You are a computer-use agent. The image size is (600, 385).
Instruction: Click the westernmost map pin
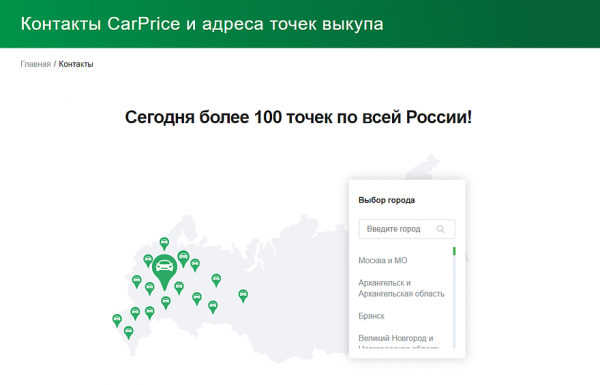pyautogui.click(x=117, y=320)
